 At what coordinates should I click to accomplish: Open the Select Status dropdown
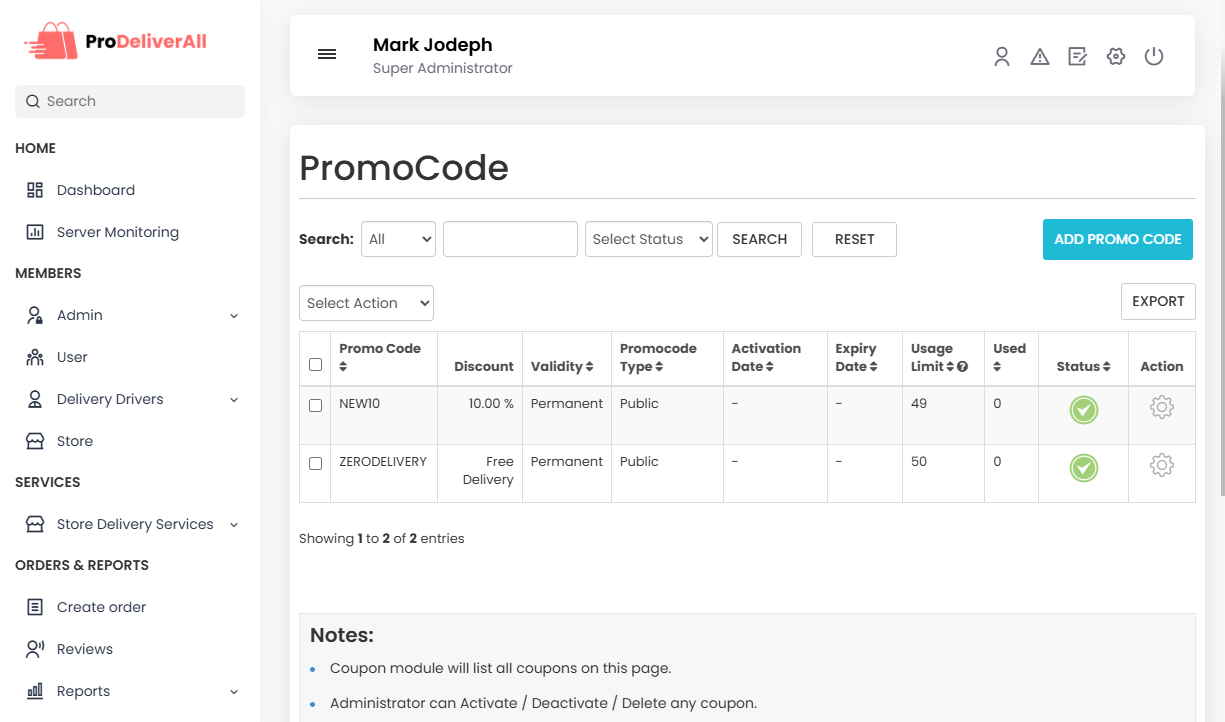coord(648,239)
